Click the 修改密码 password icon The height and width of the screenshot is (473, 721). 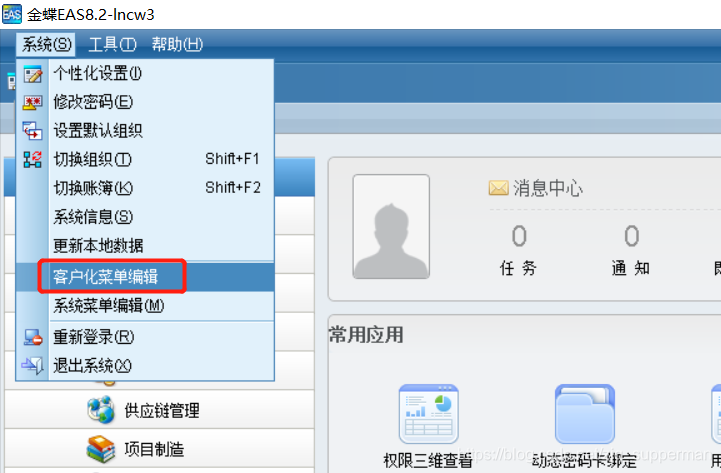point(33,102)
